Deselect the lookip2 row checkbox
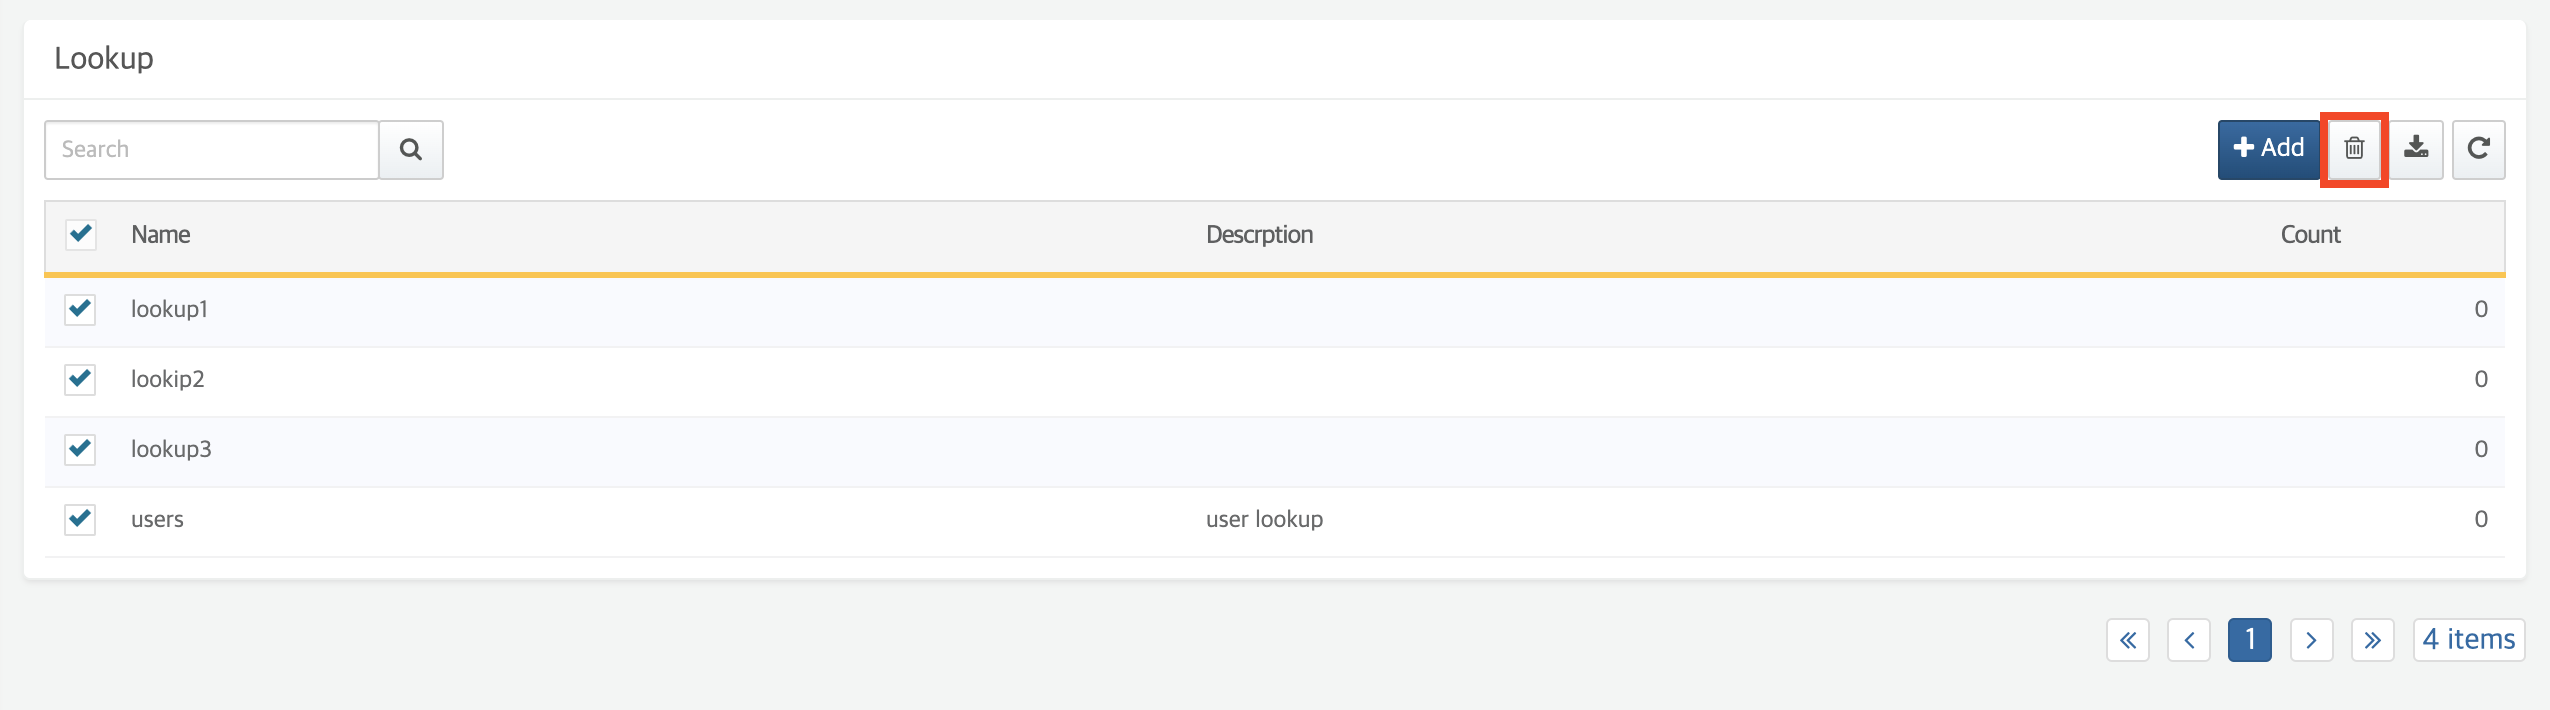The height and width of the screenshot is (710, 2550). (80, 379)
